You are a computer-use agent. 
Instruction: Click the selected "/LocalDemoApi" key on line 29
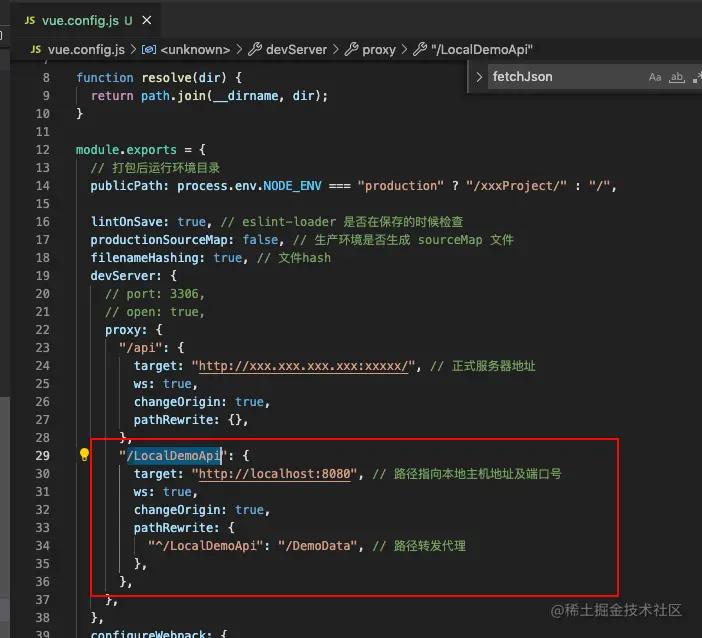tap(174, 456)
